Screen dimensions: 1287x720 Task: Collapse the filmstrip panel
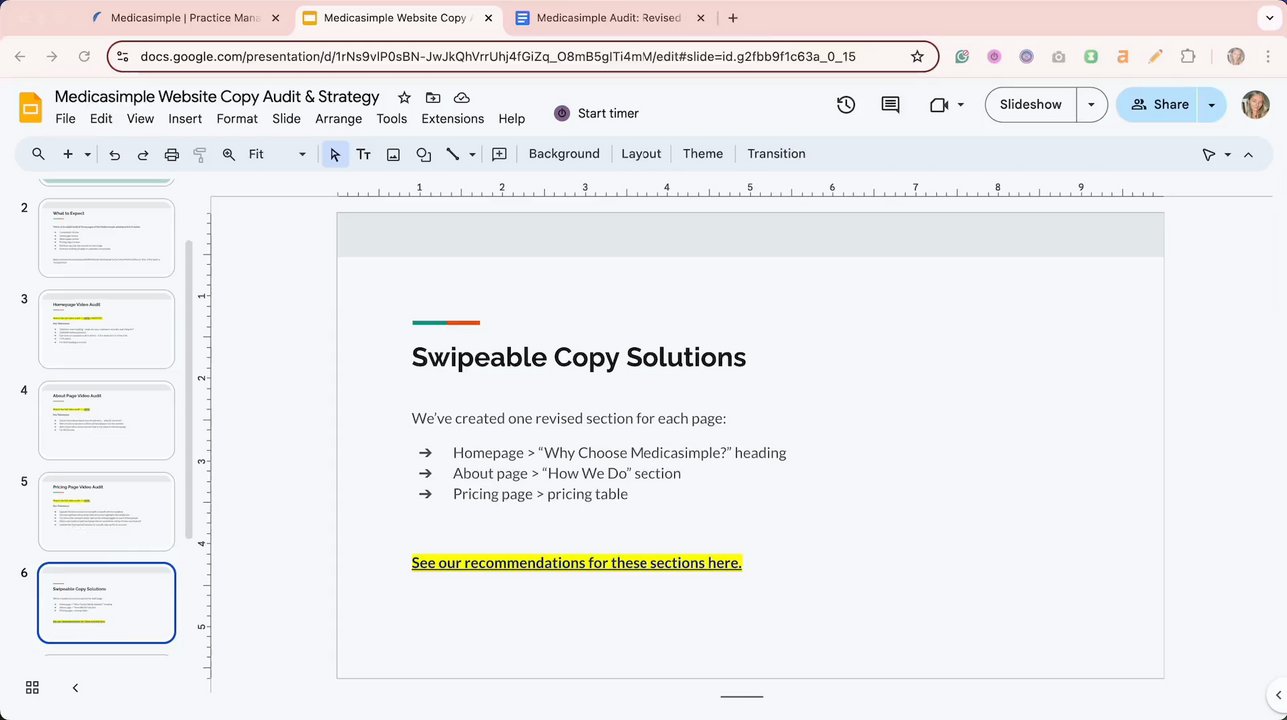[75, 688]
